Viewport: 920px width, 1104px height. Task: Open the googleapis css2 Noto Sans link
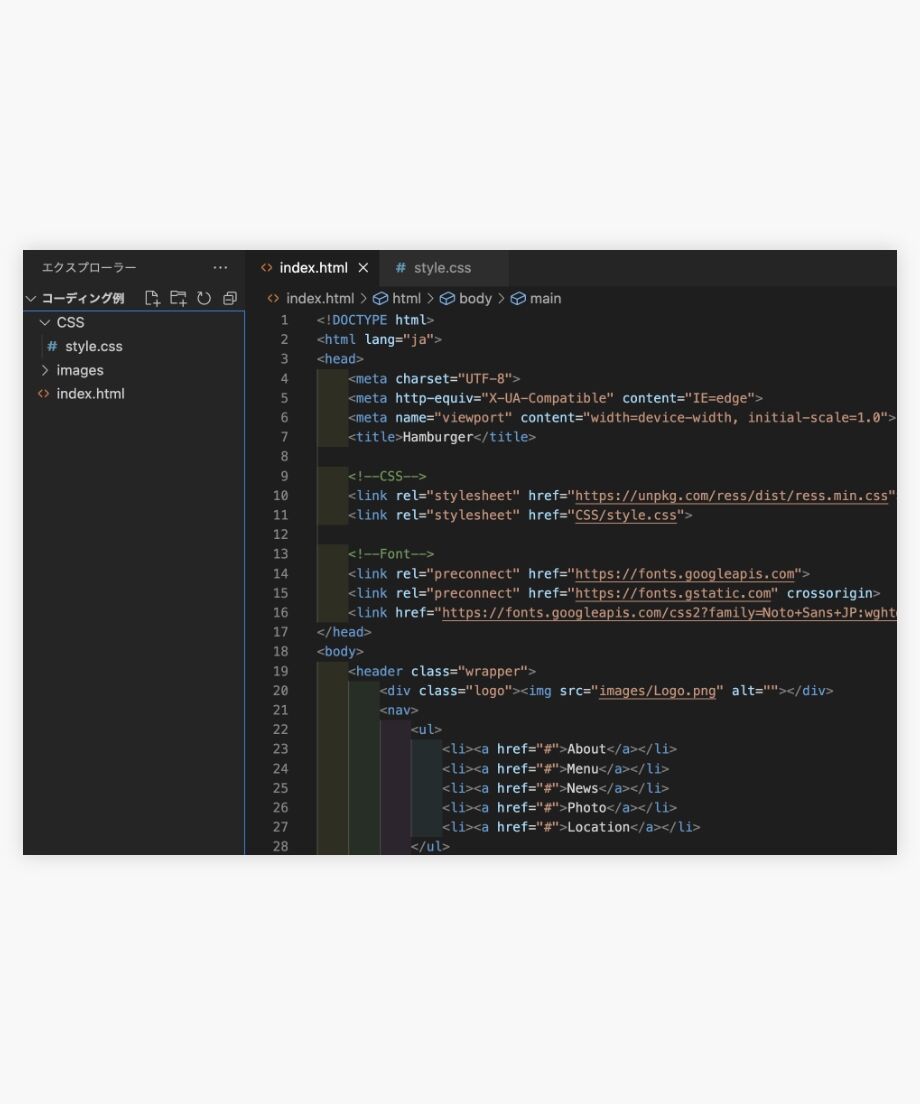[x=669, y=613]
